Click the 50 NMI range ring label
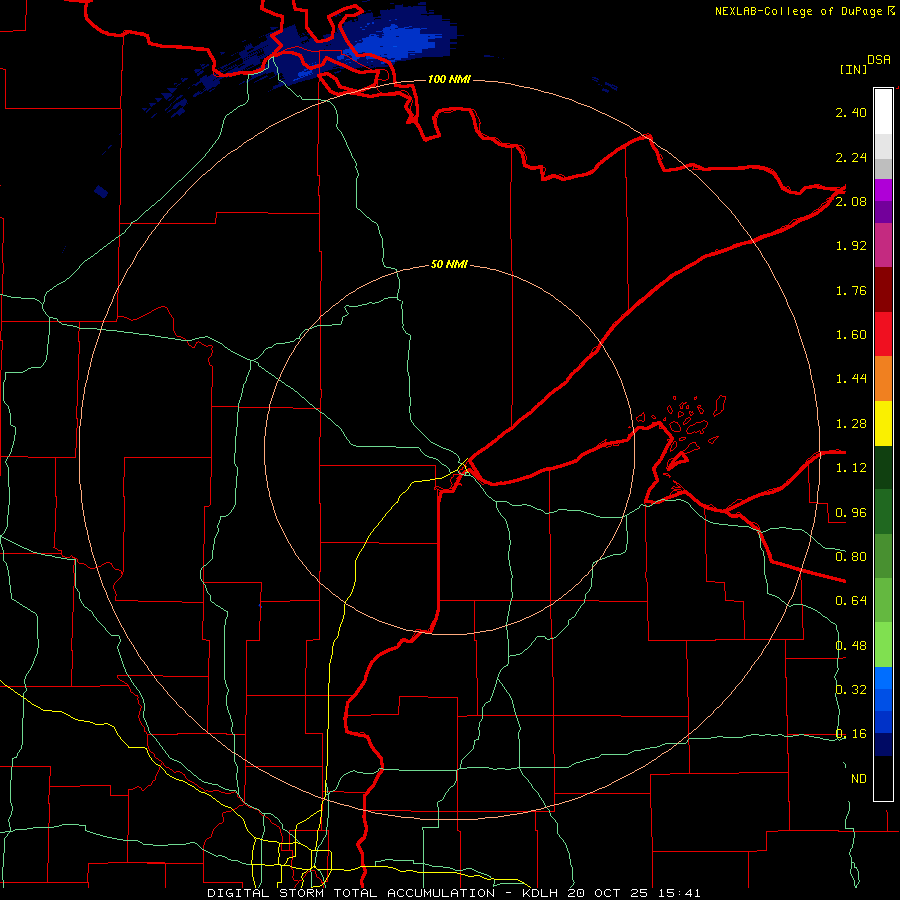Screen dimensions: 900x900 449,264
